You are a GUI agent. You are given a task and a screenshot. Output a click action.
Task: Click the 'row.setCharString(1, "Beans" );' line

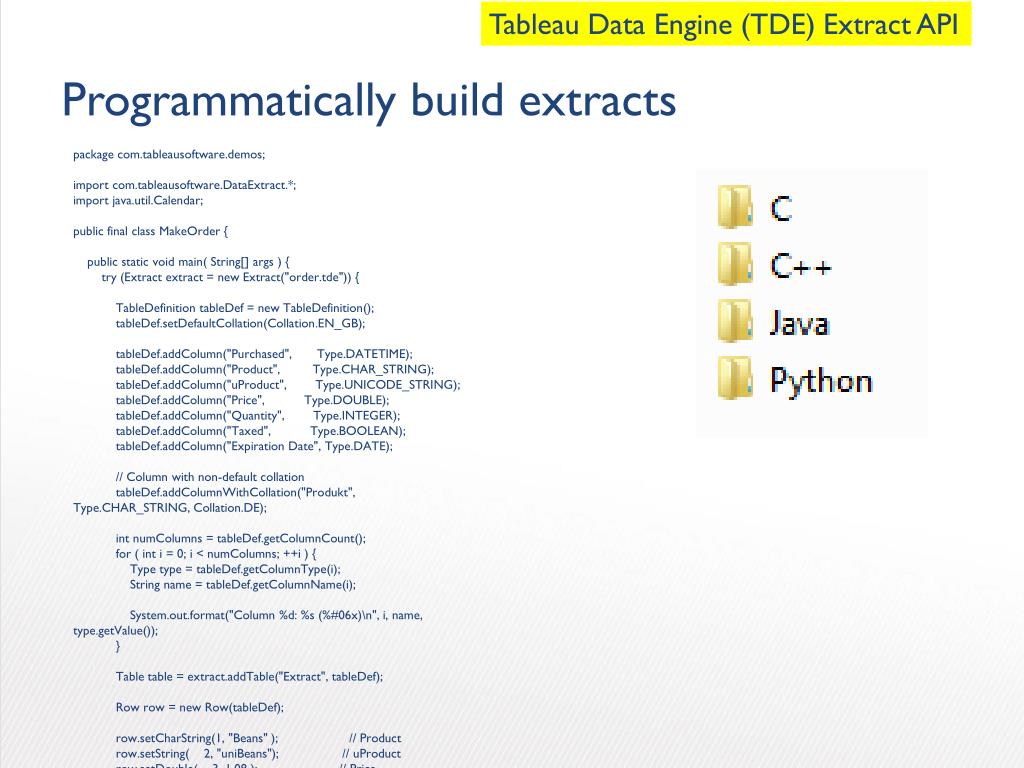(197, 738)
